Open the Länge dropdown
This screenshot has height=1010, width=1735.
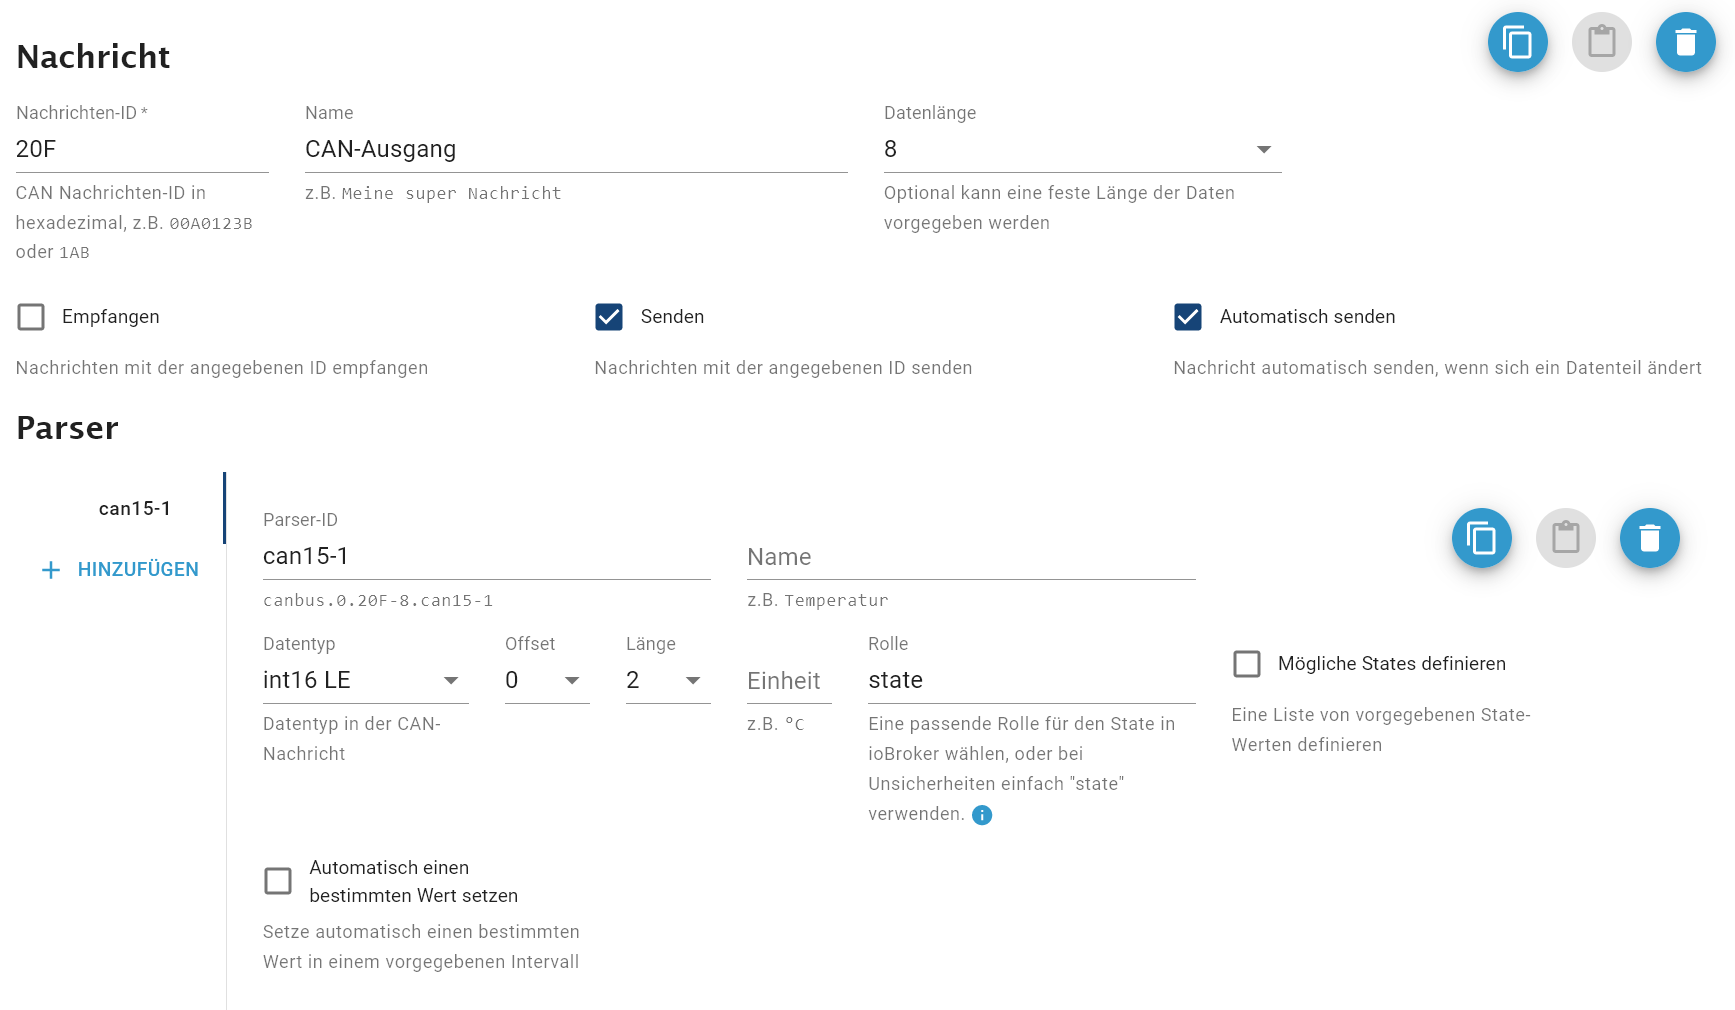pyautogui.click(x=667, y=681)
